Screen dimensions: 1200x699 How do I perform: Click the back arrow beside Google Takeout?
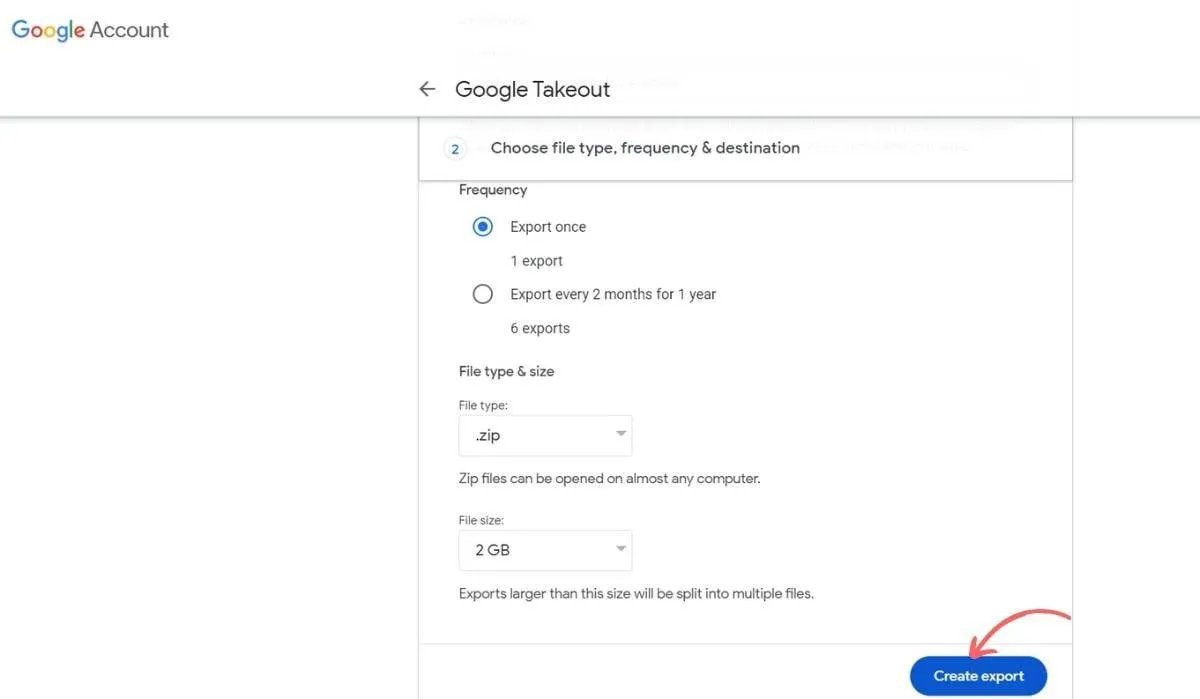(x=427, y=89)
